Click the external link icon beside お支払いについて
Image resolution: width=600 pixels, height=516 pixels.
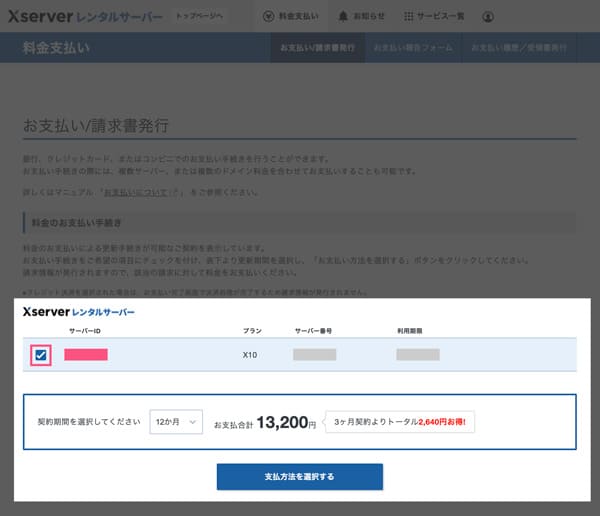tap(174, 191)
